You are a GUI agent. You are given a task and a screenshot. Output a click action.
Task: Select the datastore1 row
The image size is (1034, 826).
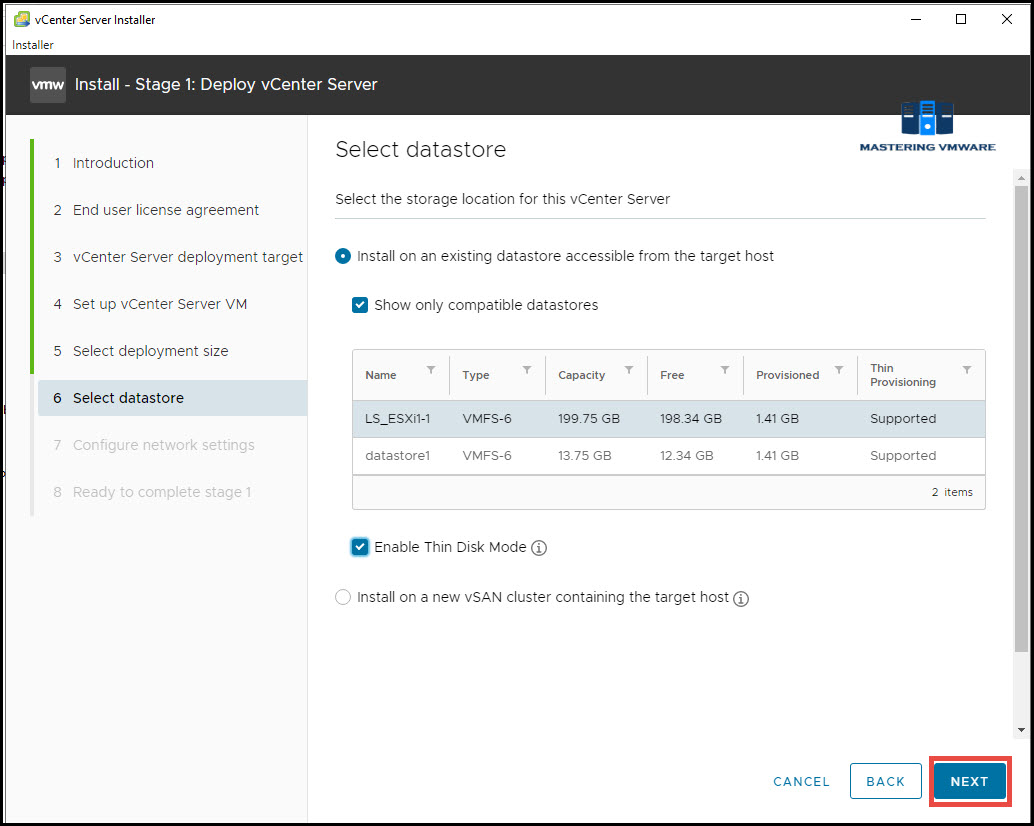click(x=669, y=456)
